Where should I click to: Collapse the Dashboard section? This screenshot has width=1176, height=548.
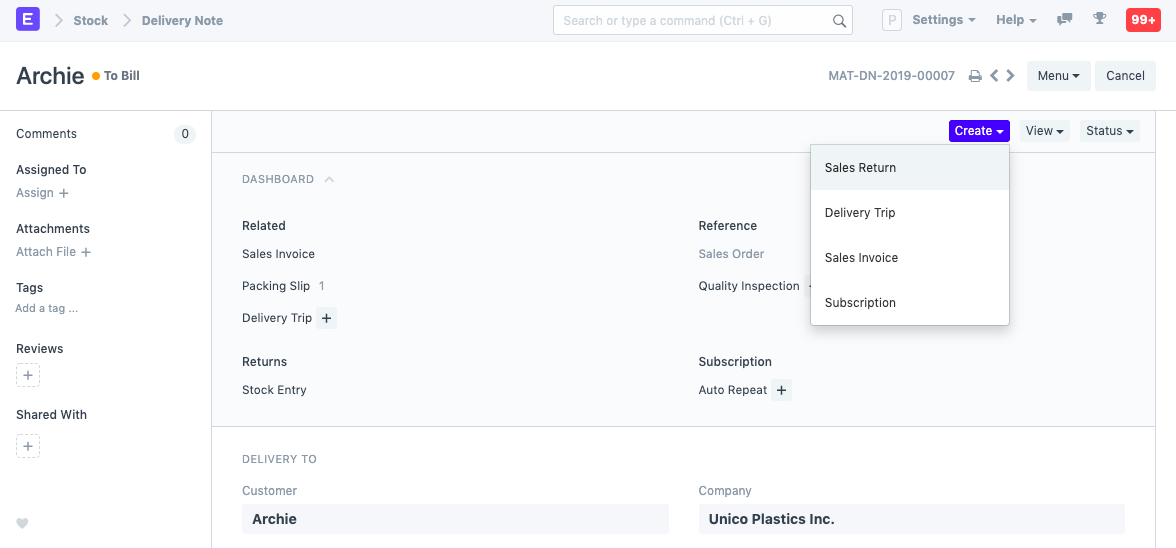click(x=329, y=180)
